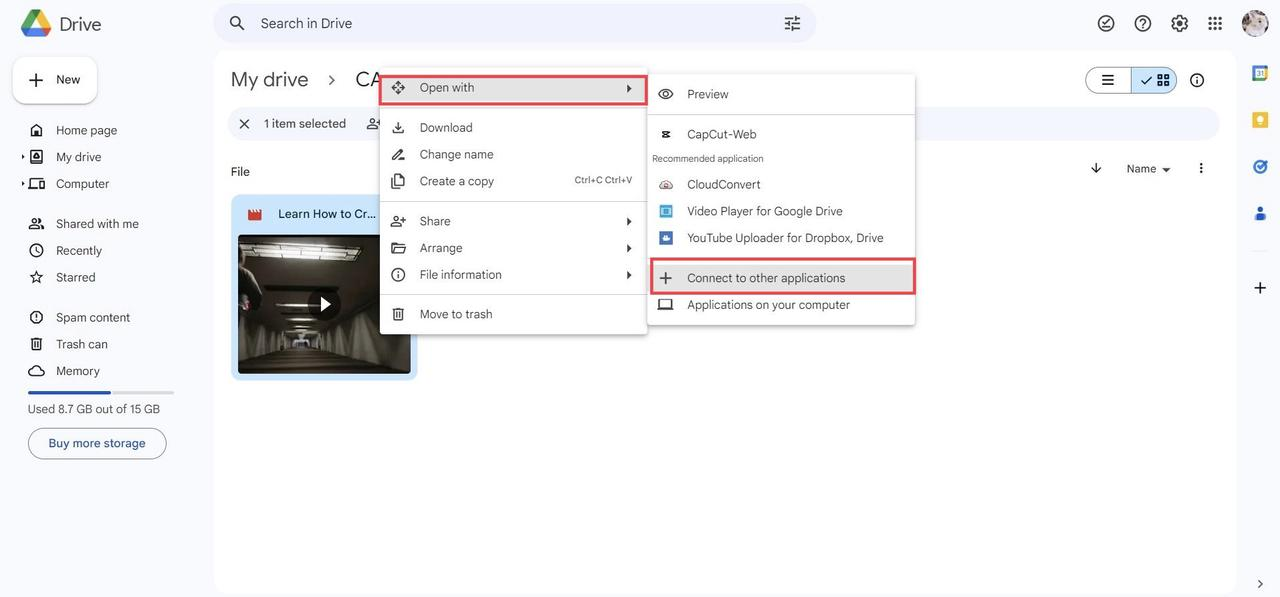Click the share people icon in selection bar

(x=373, y=124)
